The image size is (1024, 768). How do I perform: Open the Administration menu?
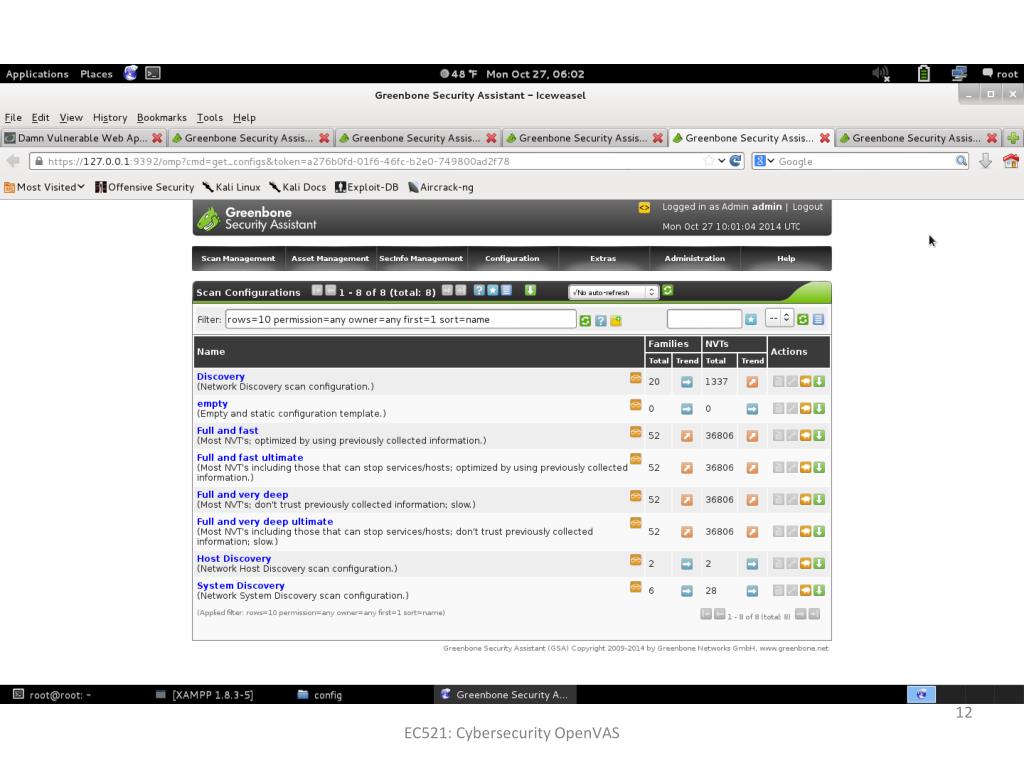click(694, 259)
